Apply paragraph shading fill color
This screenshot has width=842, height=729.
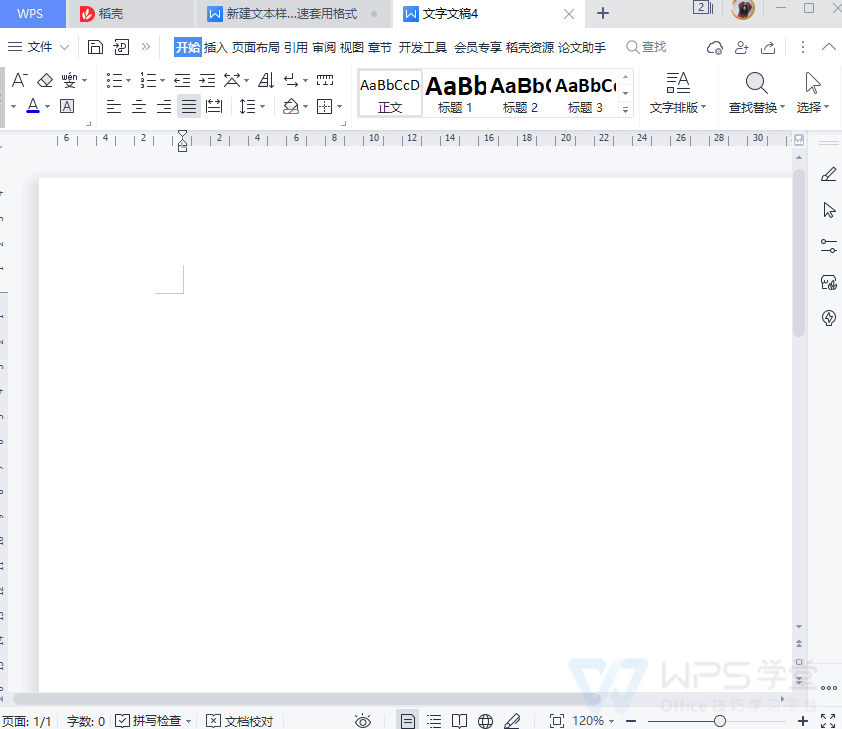[291, 106]
